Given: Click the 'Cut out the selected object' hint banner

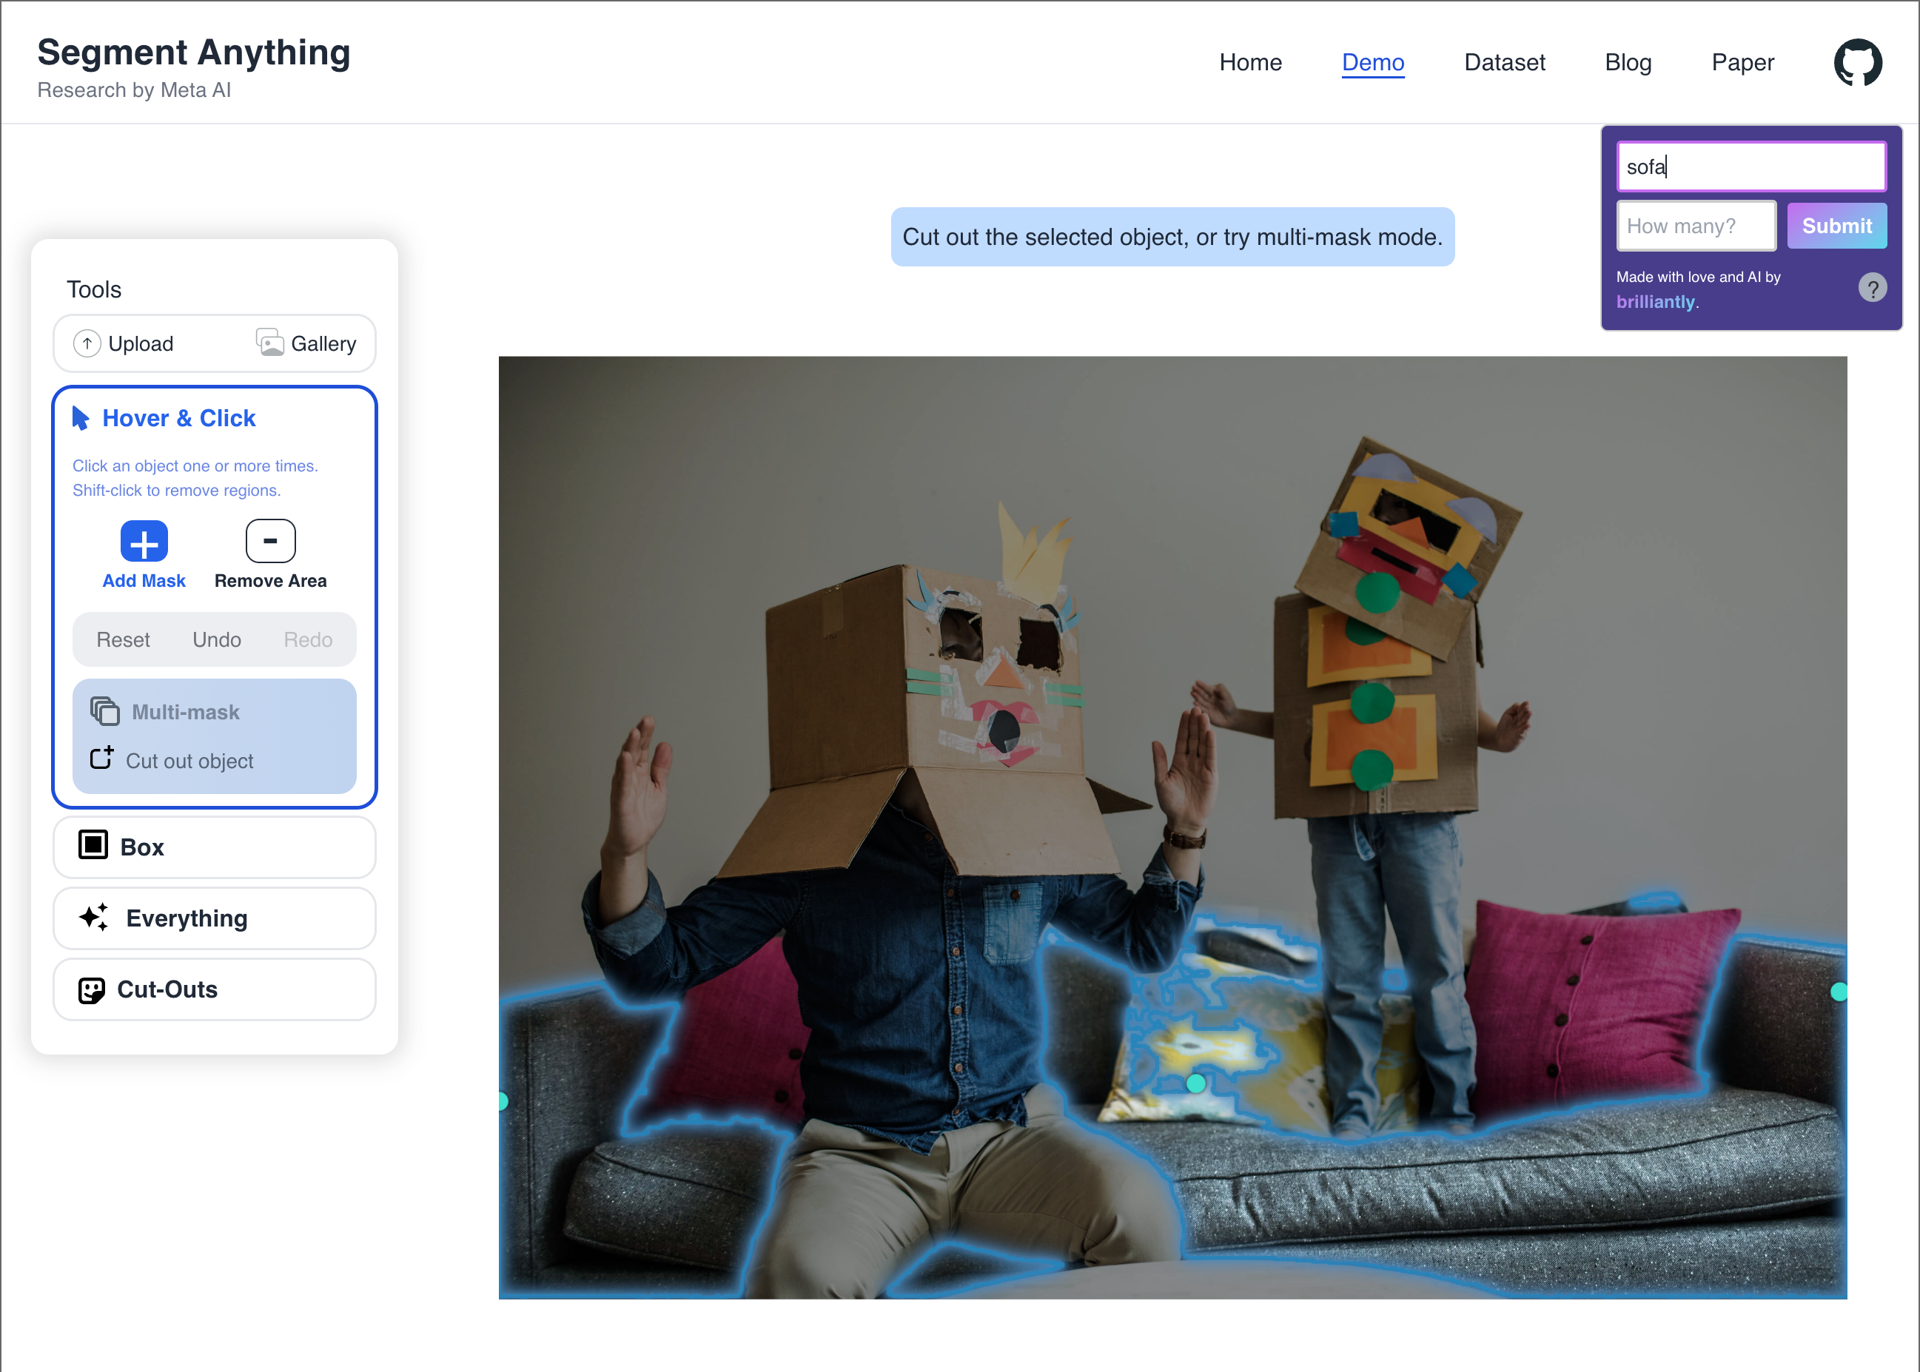Looking at the screenshot, I should pyautogui.click(x=1172, y=237).
